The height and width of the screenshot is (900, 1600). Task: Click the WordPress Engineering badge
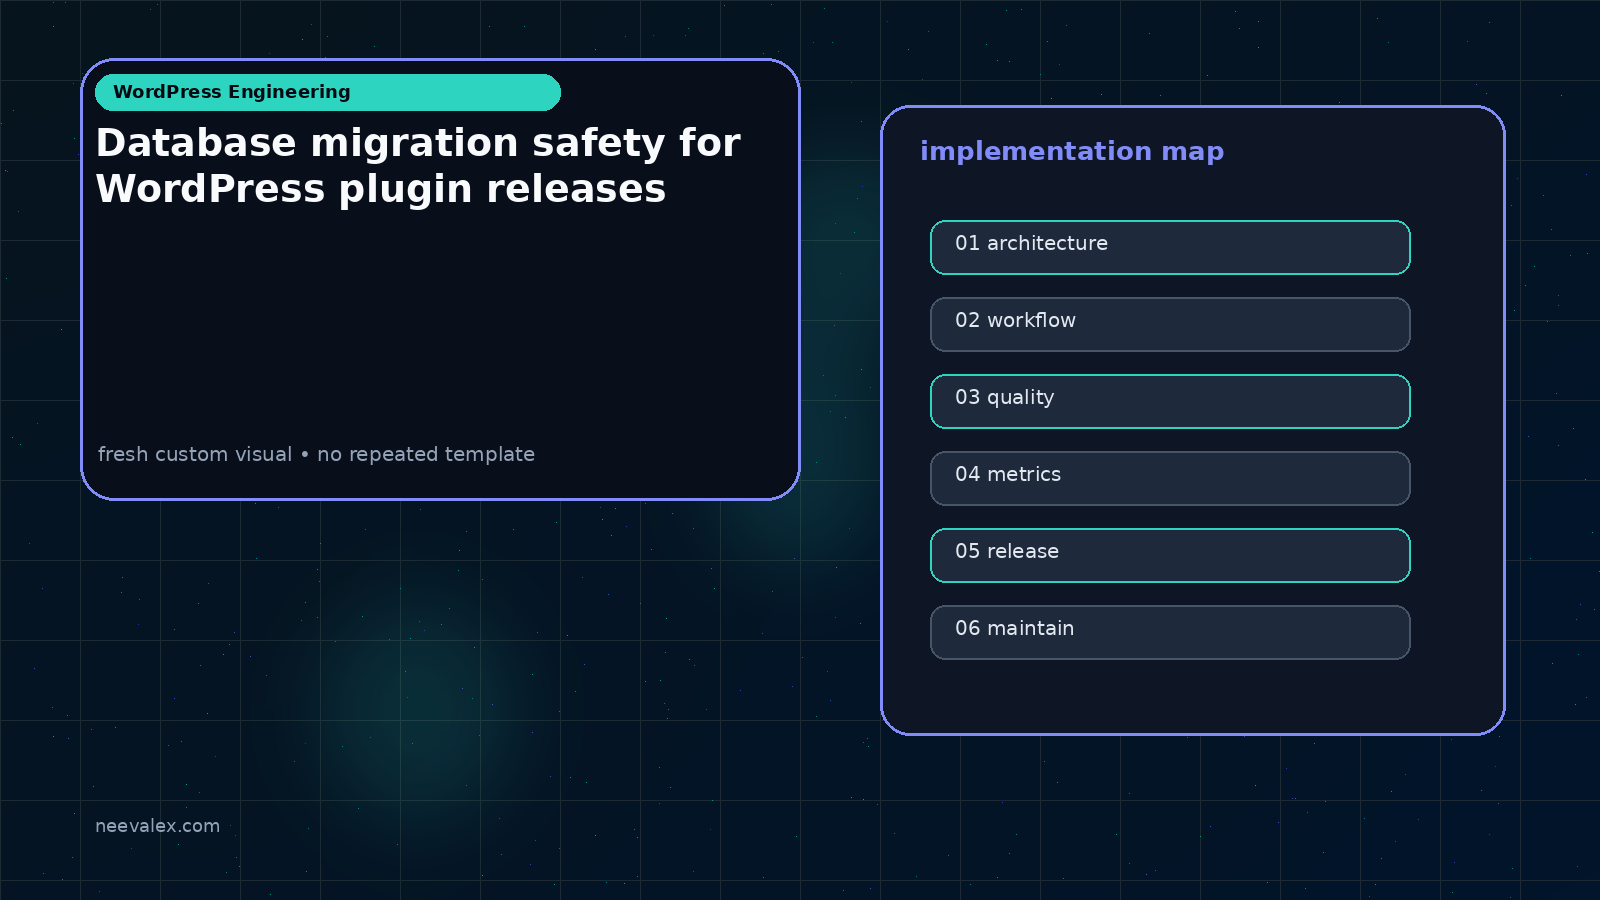(x=328, y=92)
